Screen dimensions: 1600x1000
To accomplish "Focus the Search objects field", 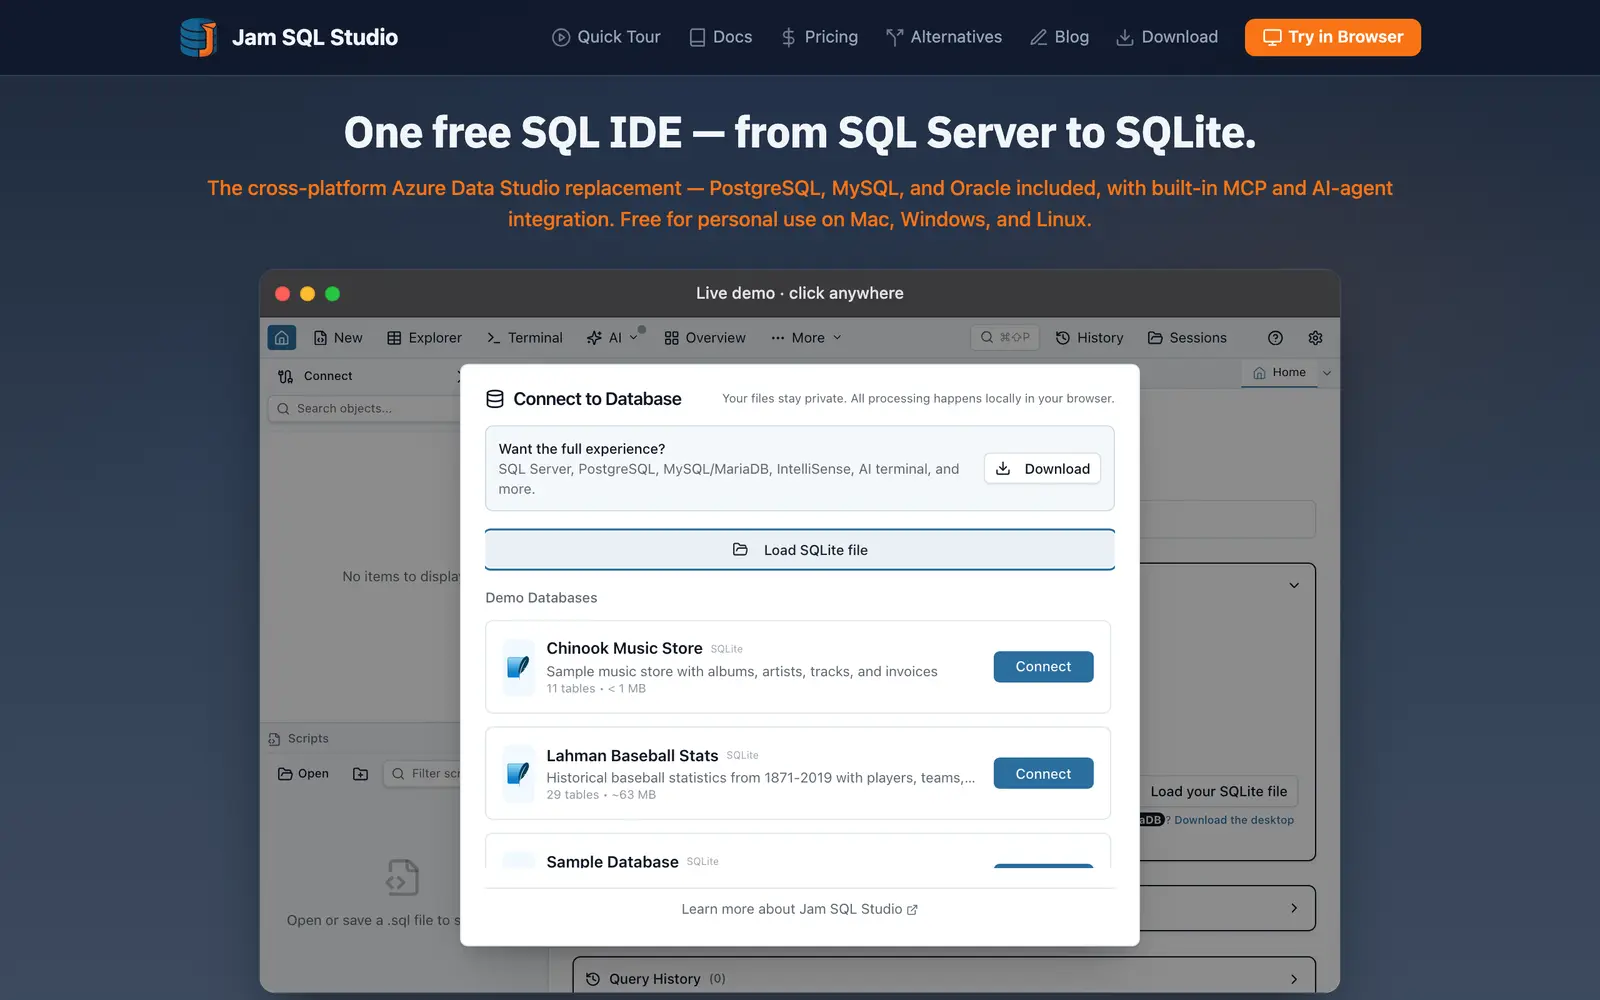I will [x=365, y=409].
